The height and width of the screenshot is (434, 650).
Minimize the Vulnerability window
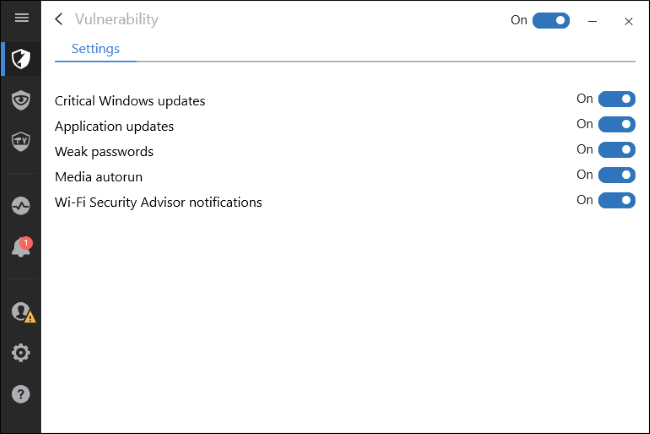[x=593, y=20]
